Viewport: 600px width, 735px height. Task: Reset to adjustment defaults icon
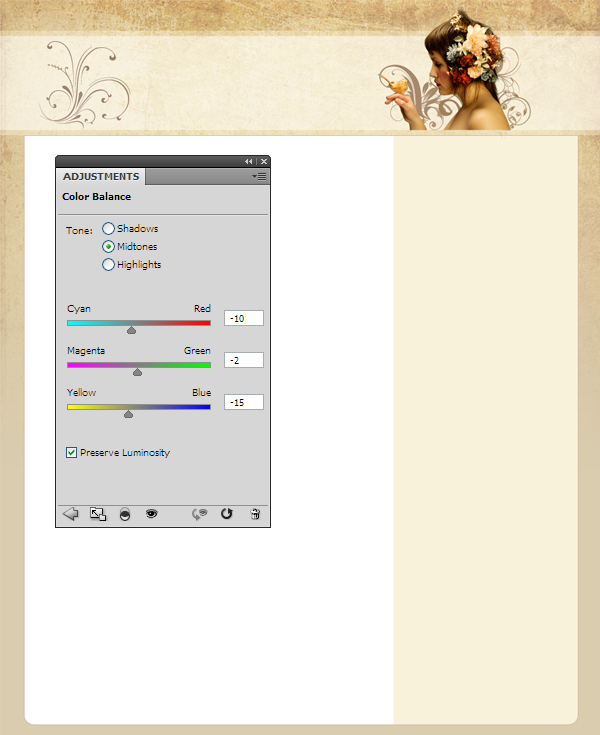pyautogui.click(x=227, y=514)
